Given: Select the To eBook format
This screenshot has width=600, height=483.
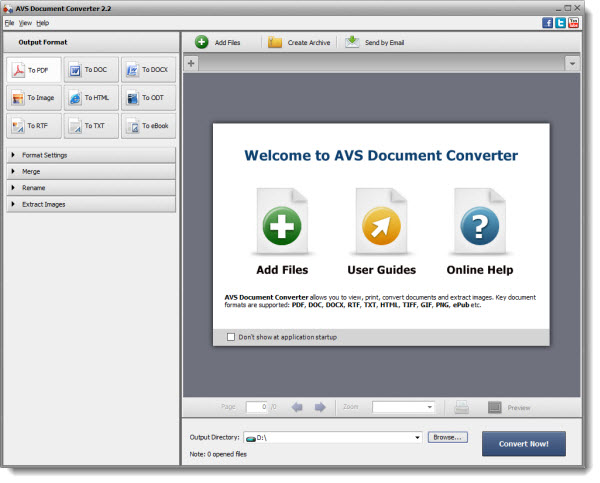Looking at the screenshot, I should tap(148, 126).
